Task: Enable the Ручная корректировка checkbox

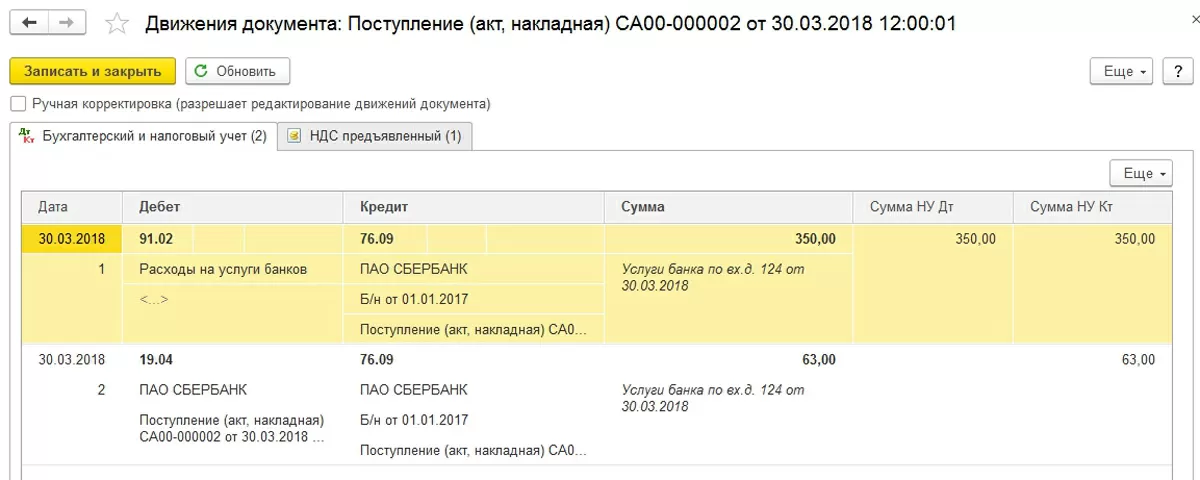Action: coord(18,104)
